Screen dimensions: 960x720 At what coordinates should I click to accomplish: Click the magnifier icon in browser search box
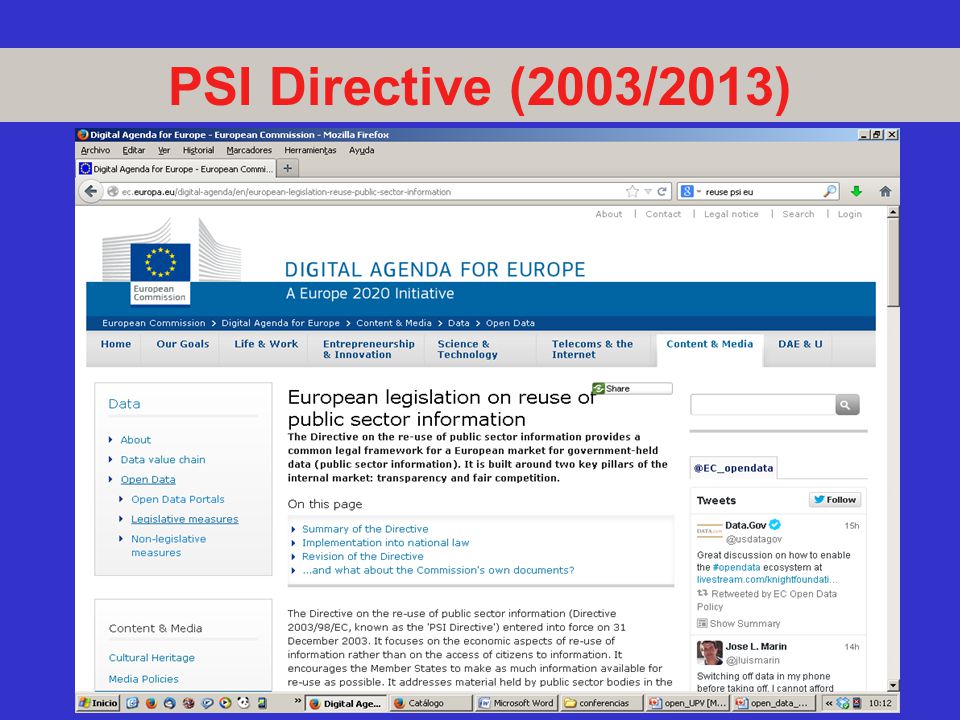click(x=830, y=192)
